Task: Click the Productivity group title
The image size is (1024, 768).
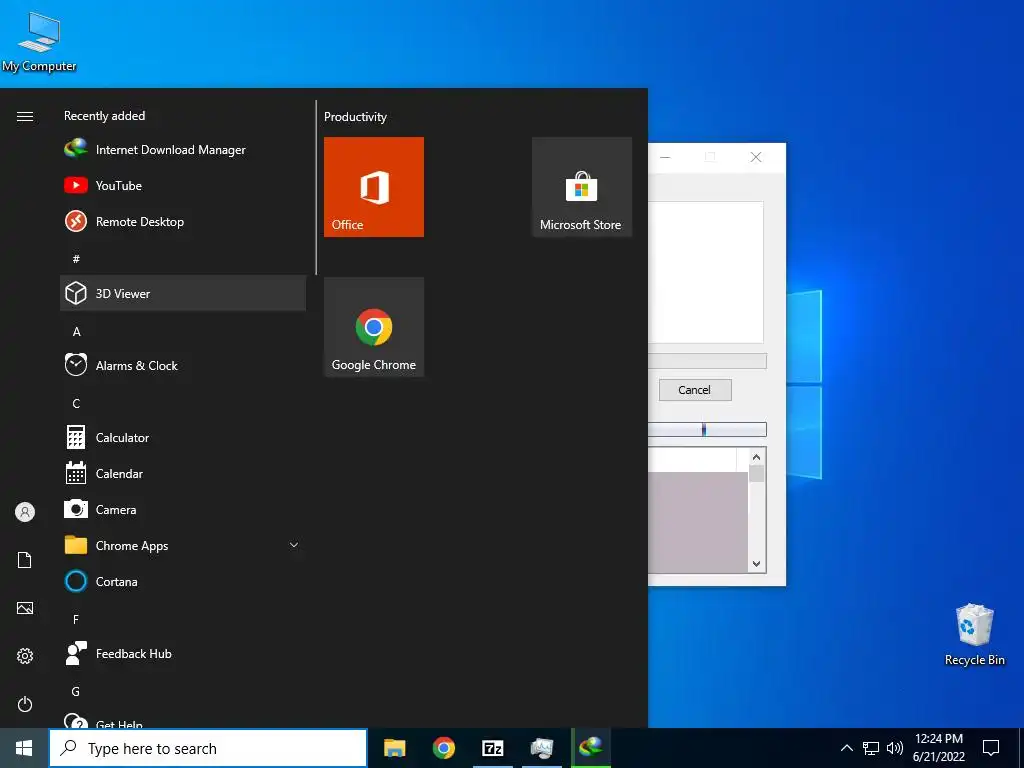Action: pos(355,117)
